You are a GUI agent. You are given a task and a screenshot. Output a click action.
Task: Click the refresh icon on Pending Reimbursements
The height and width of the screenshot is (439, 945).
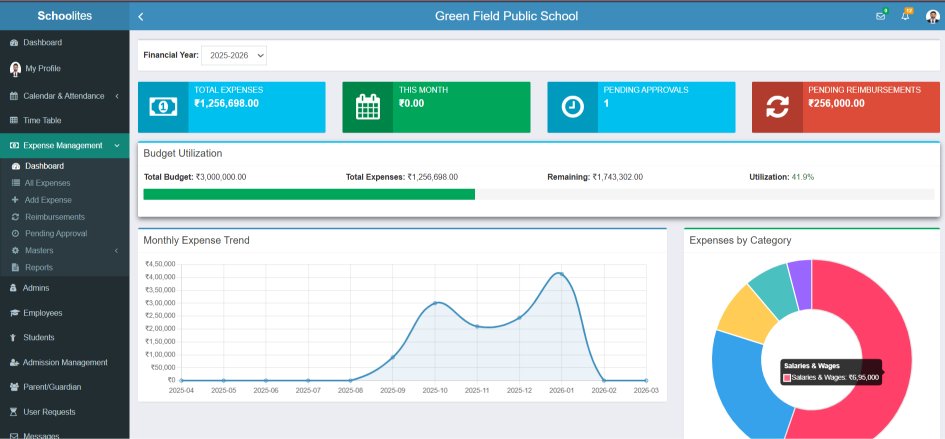[777, 107]
